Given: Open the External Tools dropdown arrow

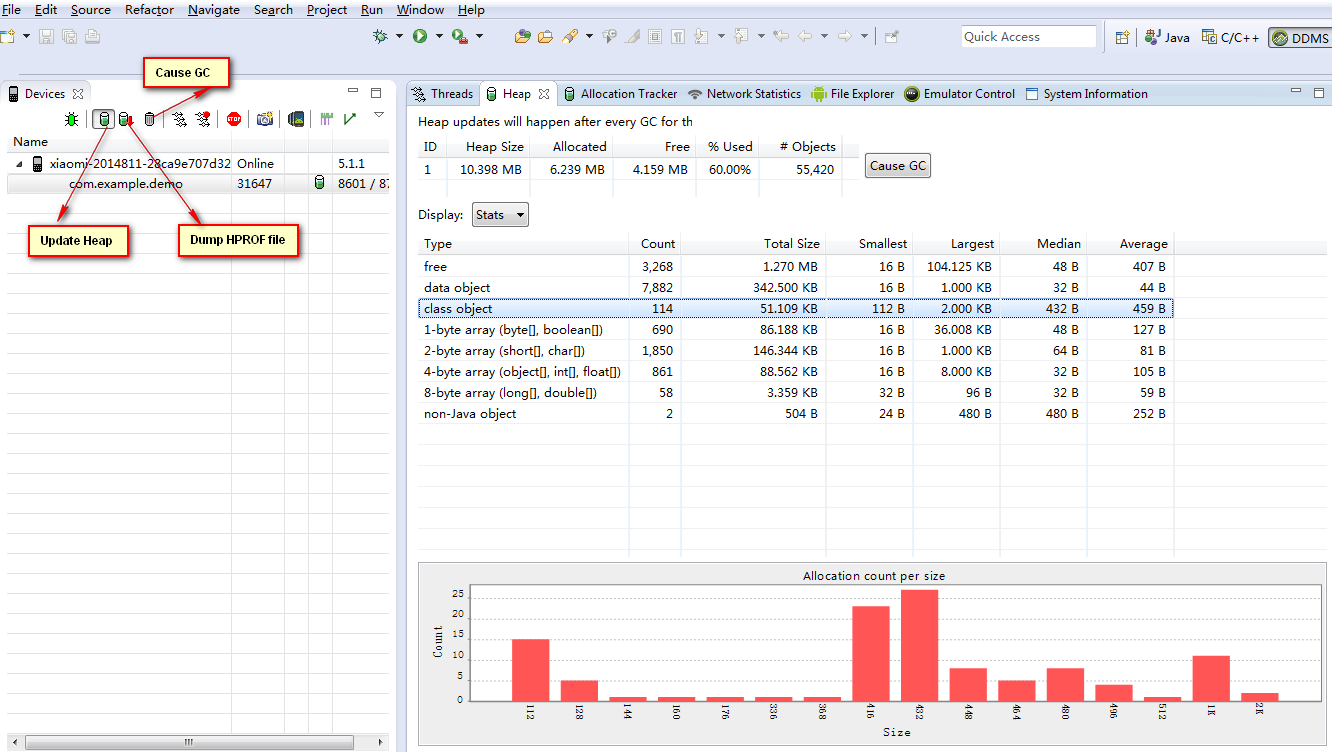Looking at the screenshot, I should pyautogui.click(x=479, y=36).
